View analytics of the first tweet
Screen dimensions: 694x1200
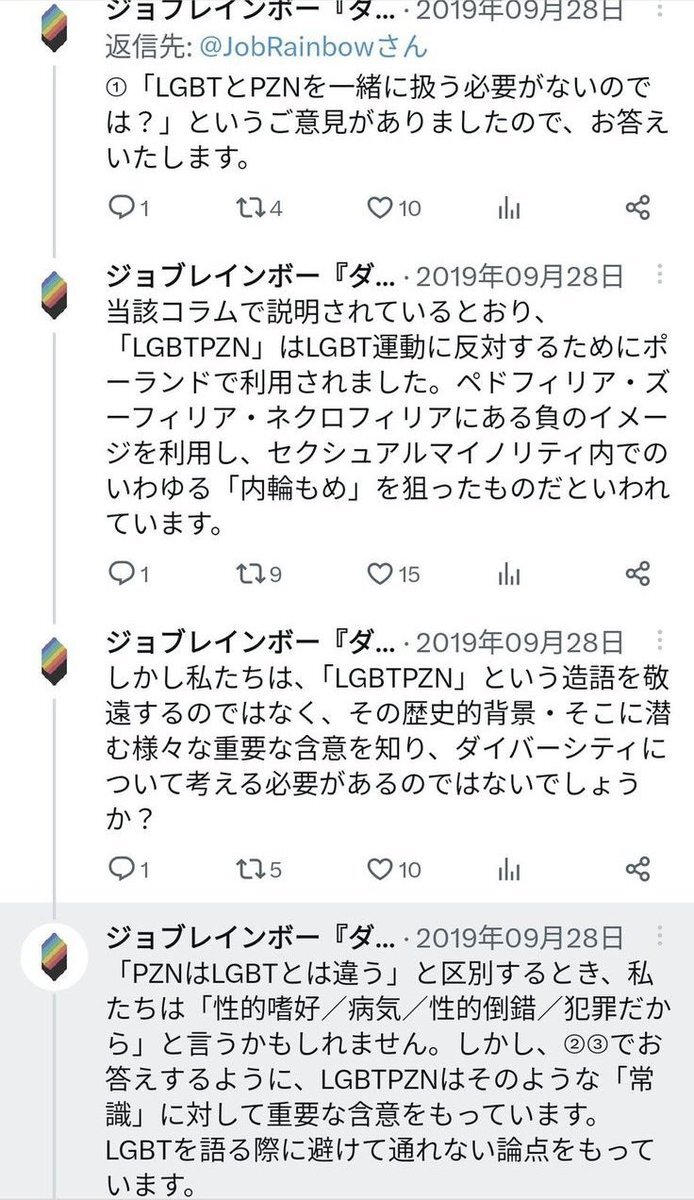[509, 207]
